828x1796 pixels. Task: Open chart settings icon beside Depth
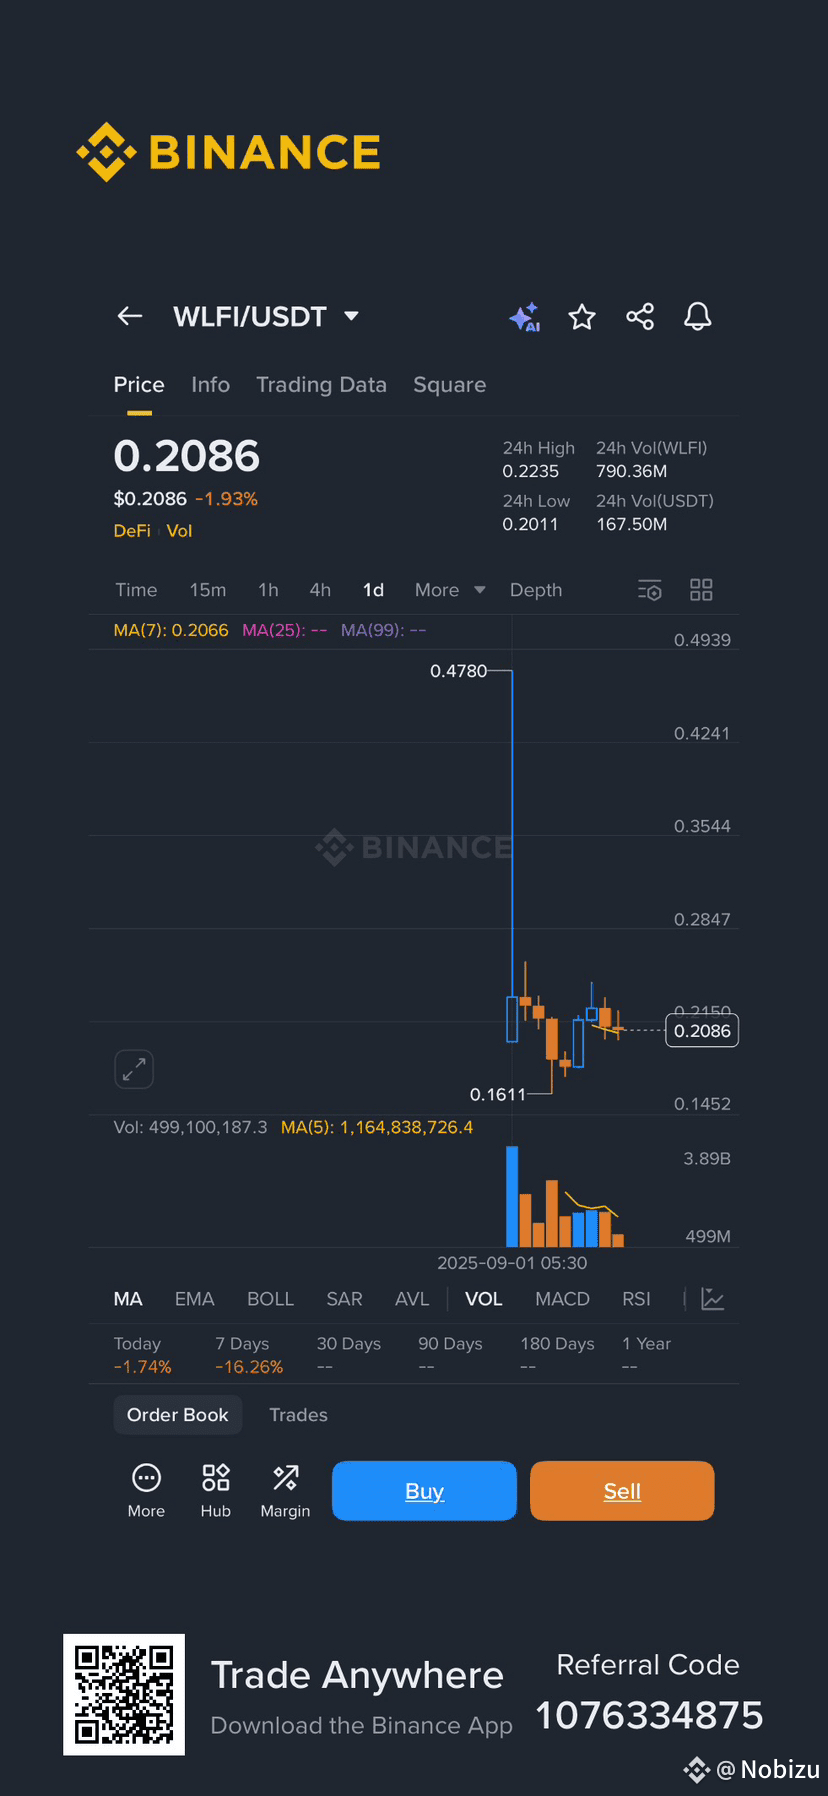click(x=650, y=590)
